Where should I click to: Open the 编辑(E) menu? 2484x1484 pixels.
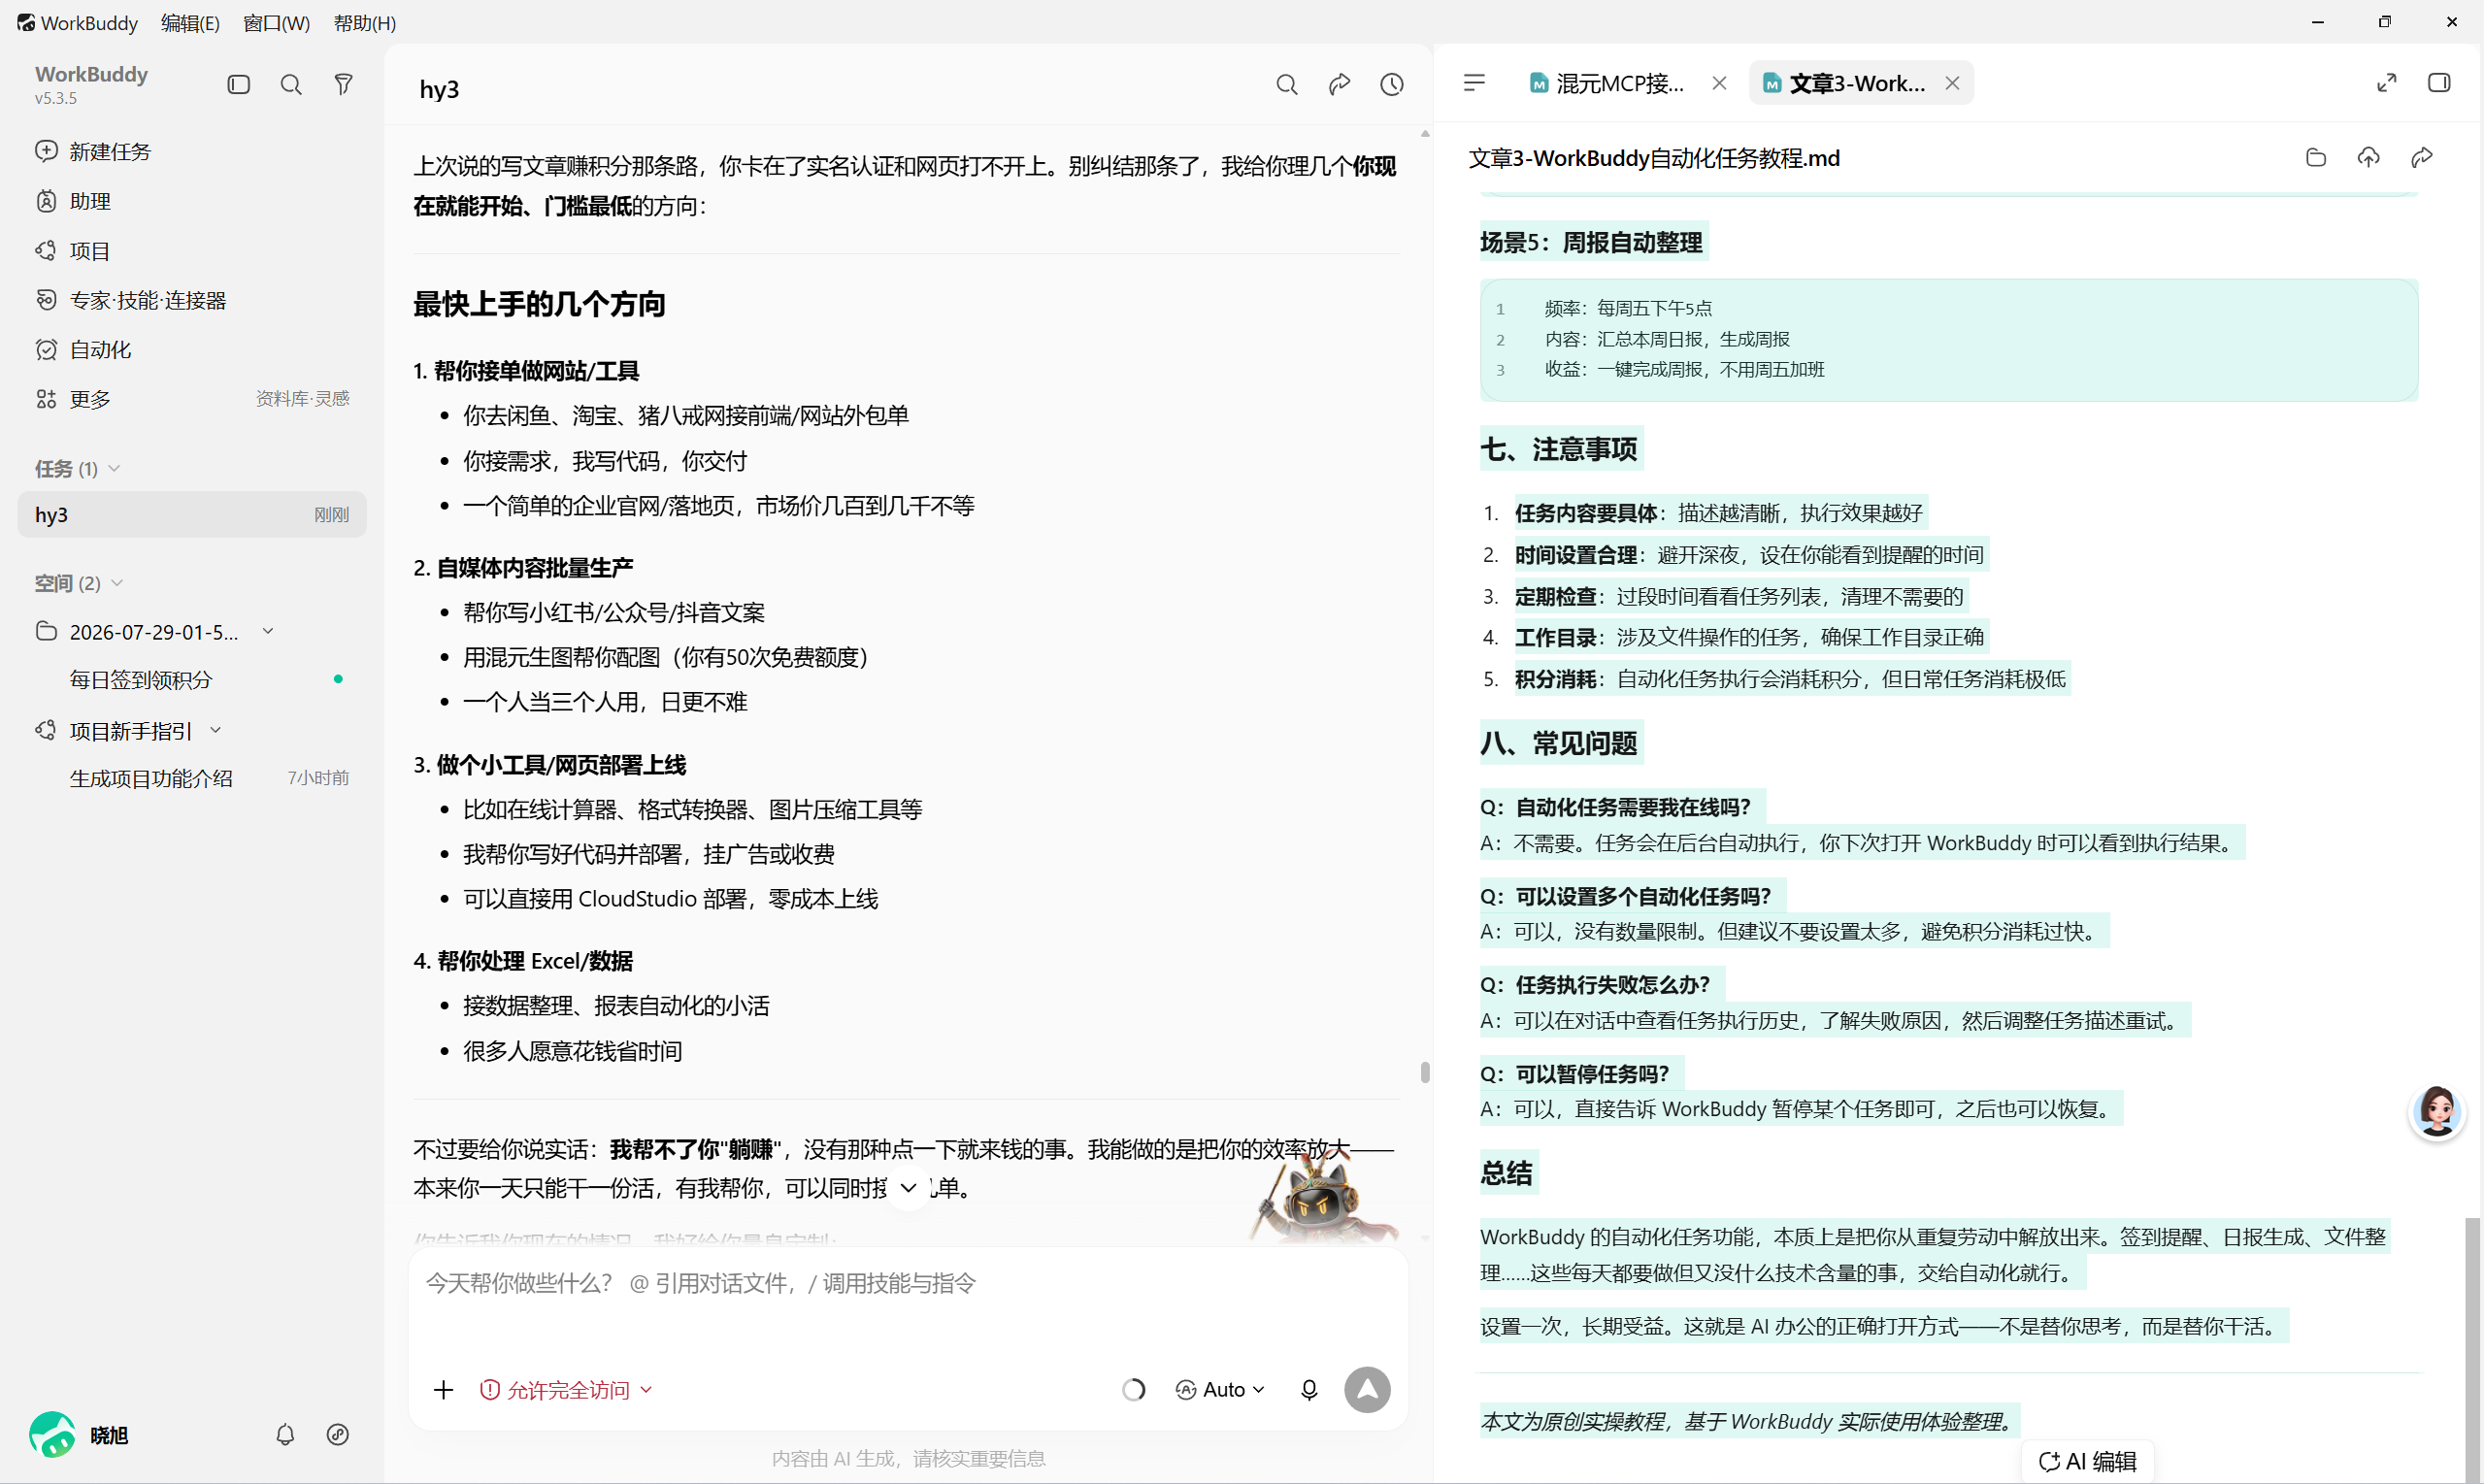click(190, 22)
